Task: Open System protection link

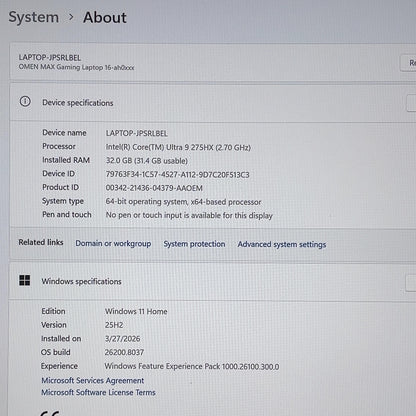Action: [194, 244]
